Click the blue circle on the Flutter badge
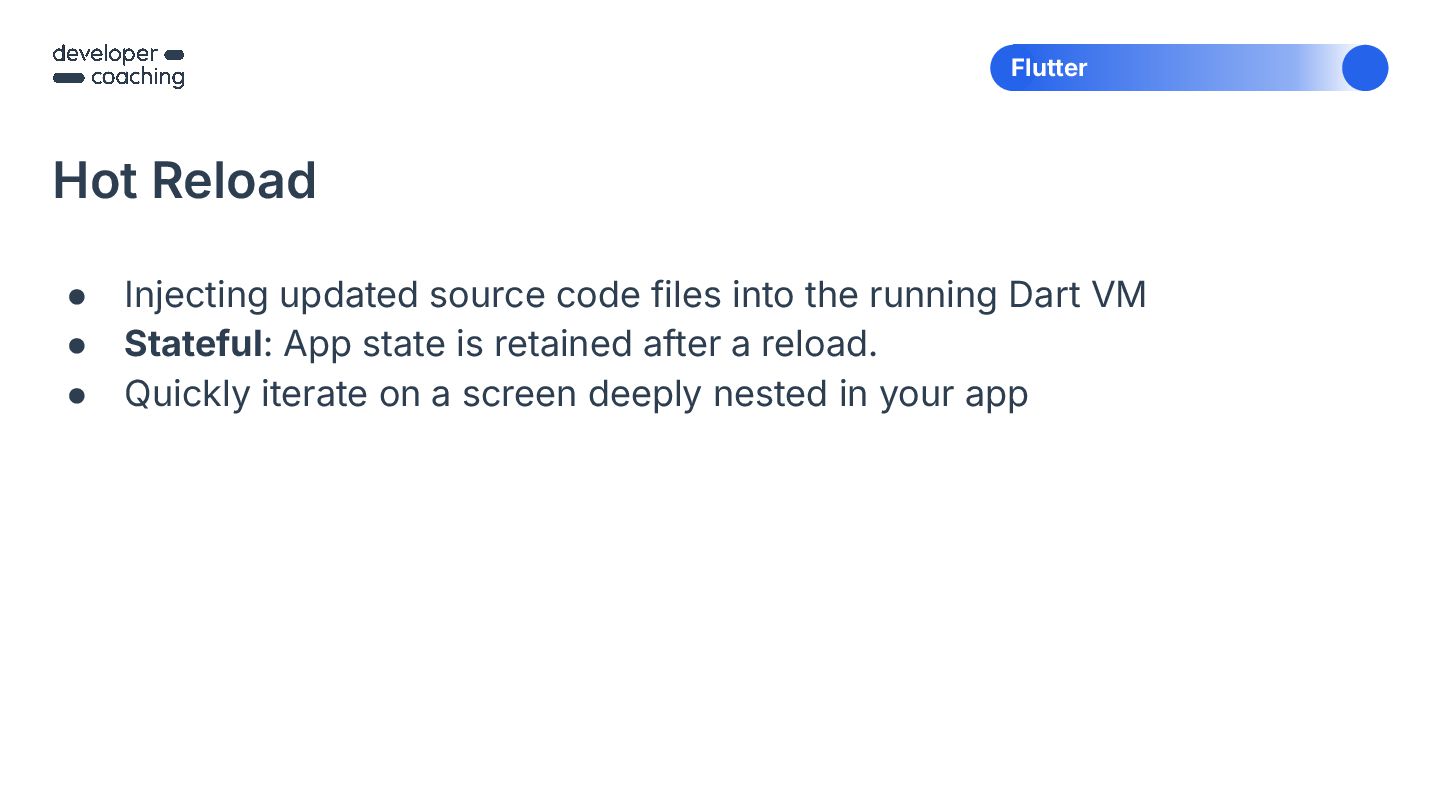Viewport: 1440px width, 810px height. pyautogui.click(x=1364, y=68)
